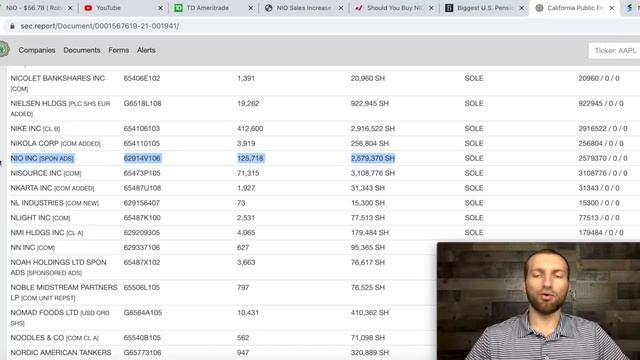
Task: Click NICOLET BANKSHARES INC row name
Action: point(58,83)
